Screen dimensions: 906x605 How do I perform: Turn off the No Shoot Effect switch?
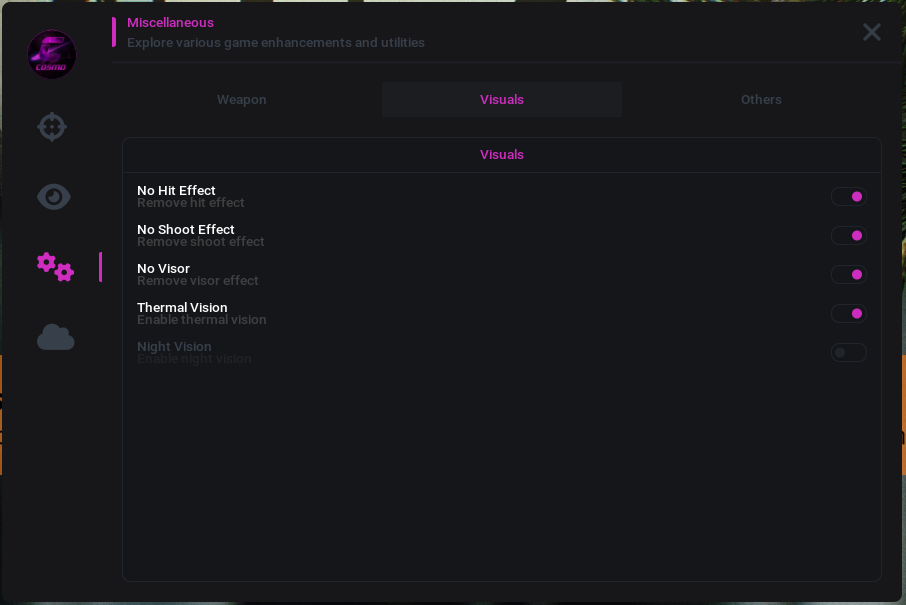tap(849, 235)
